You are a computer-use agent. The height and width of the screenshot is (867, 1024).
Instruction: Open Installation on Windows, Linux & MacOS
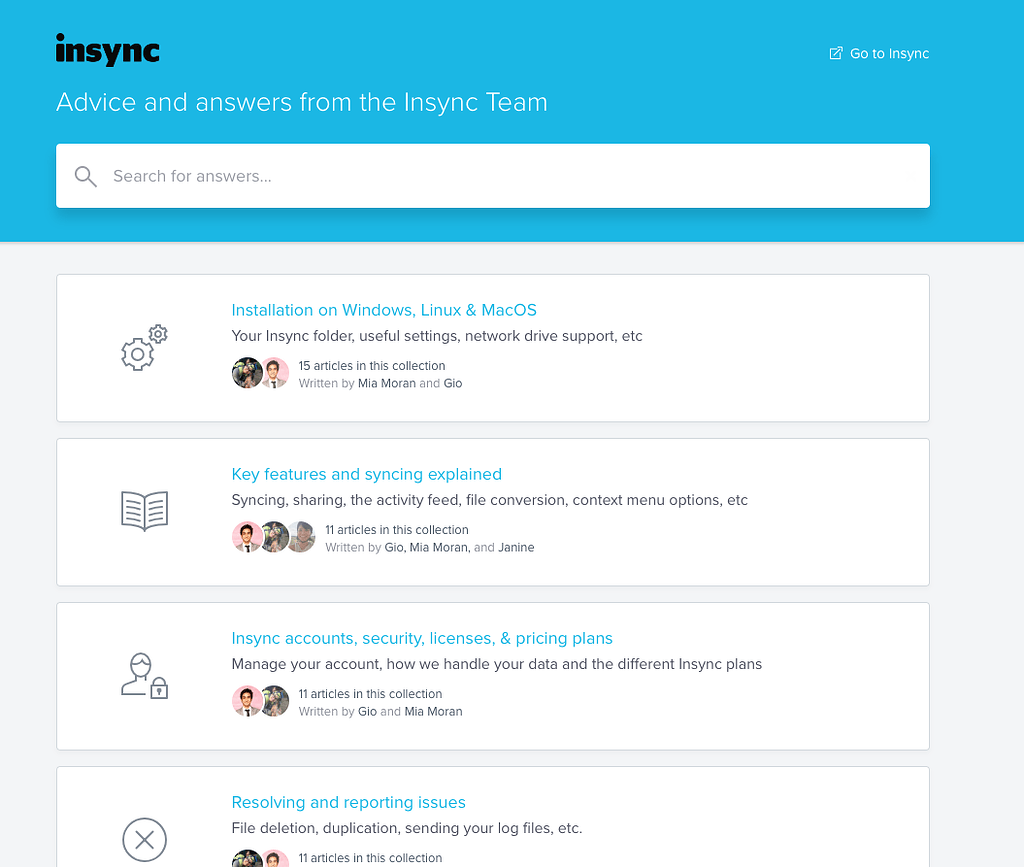[x=383, y=310]
